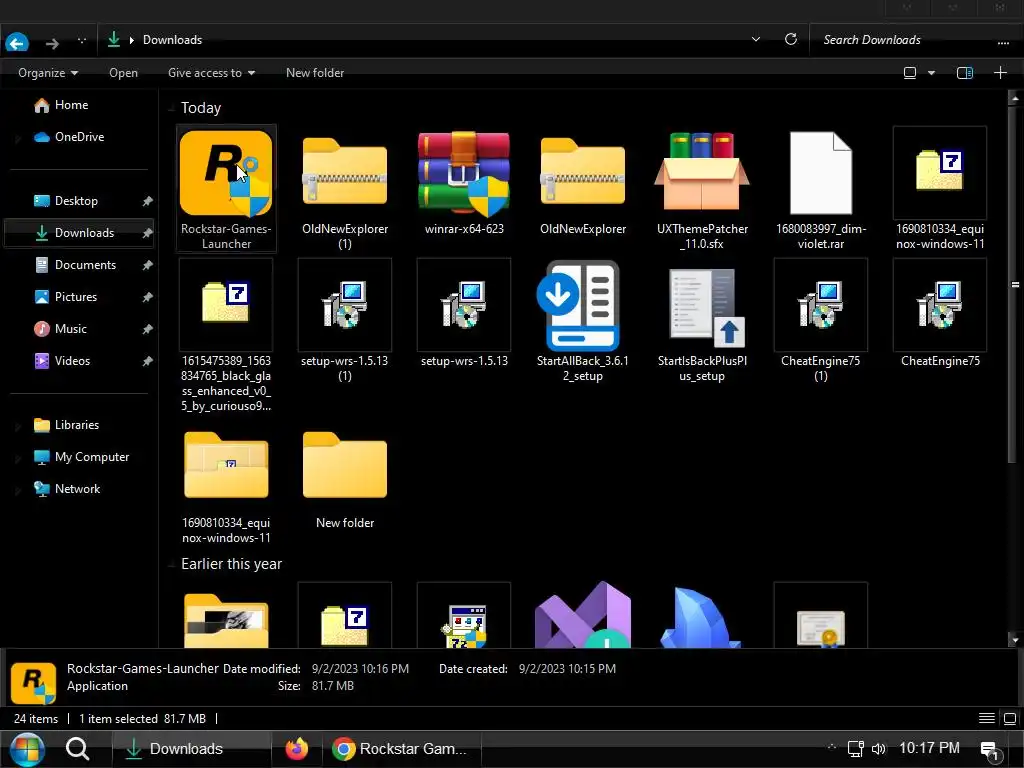This screenshot has width=1024, height=768.
Task: Open the Organize dropdown menu
Action: click(48, 72)
